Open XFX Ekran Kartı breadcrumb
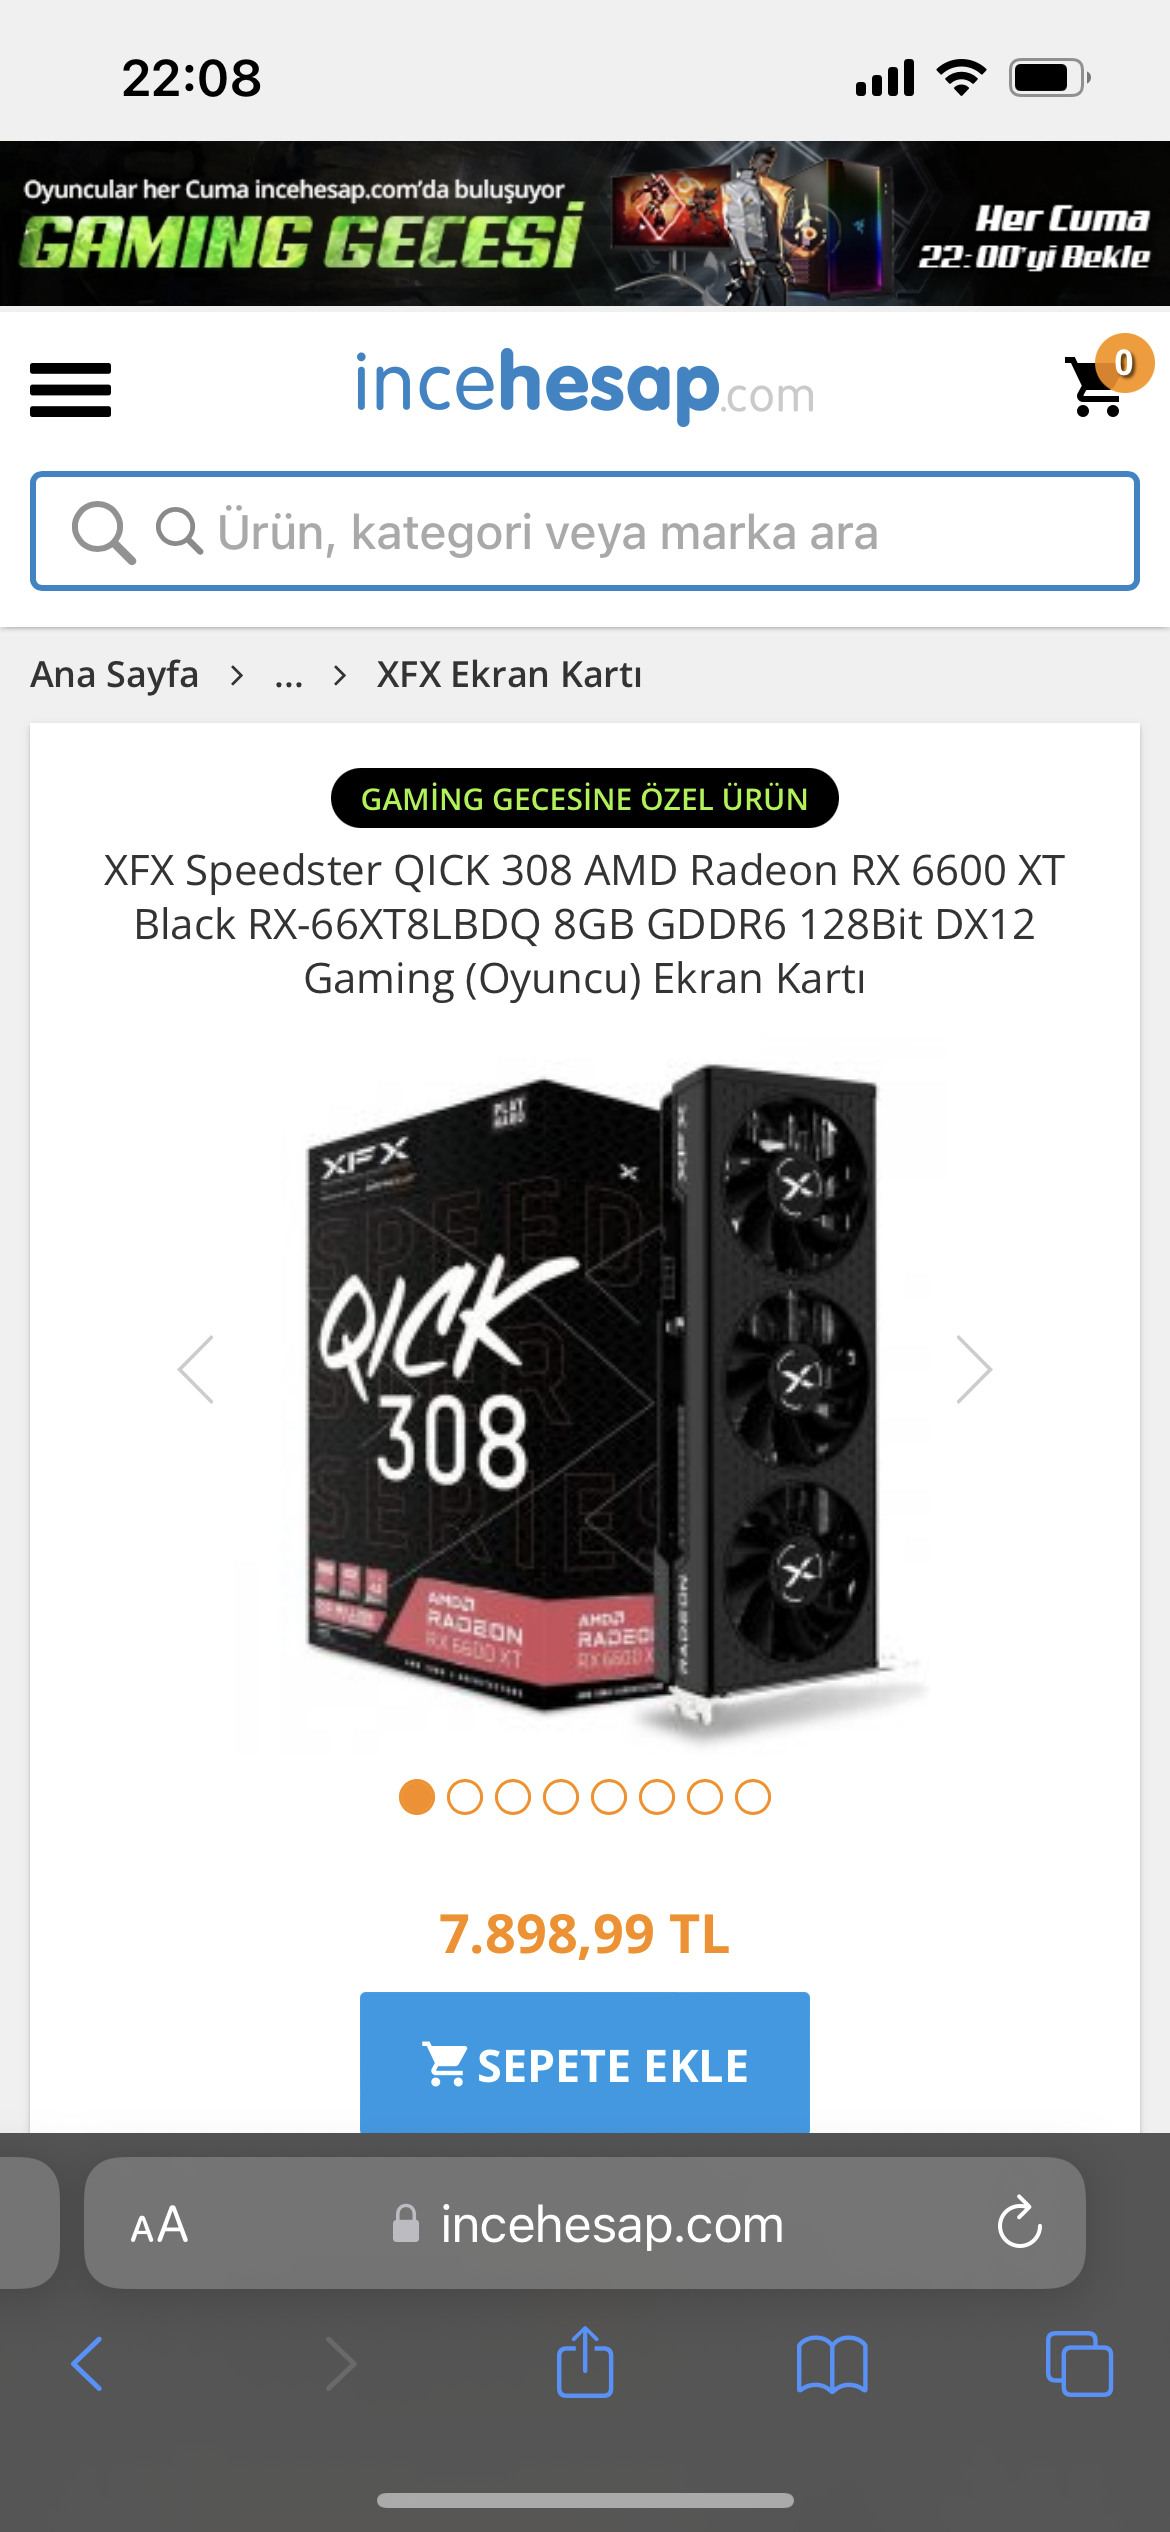 point(509,675)
